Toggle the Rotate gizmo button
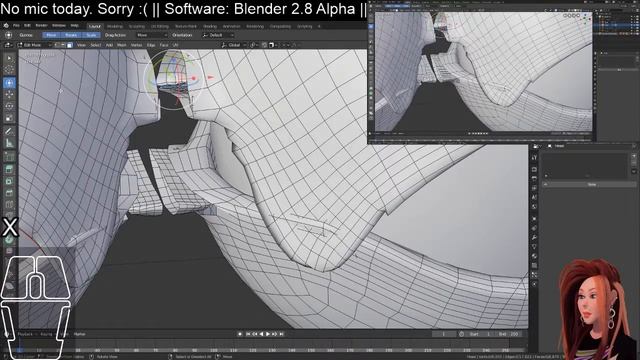 tap(71, 35)
